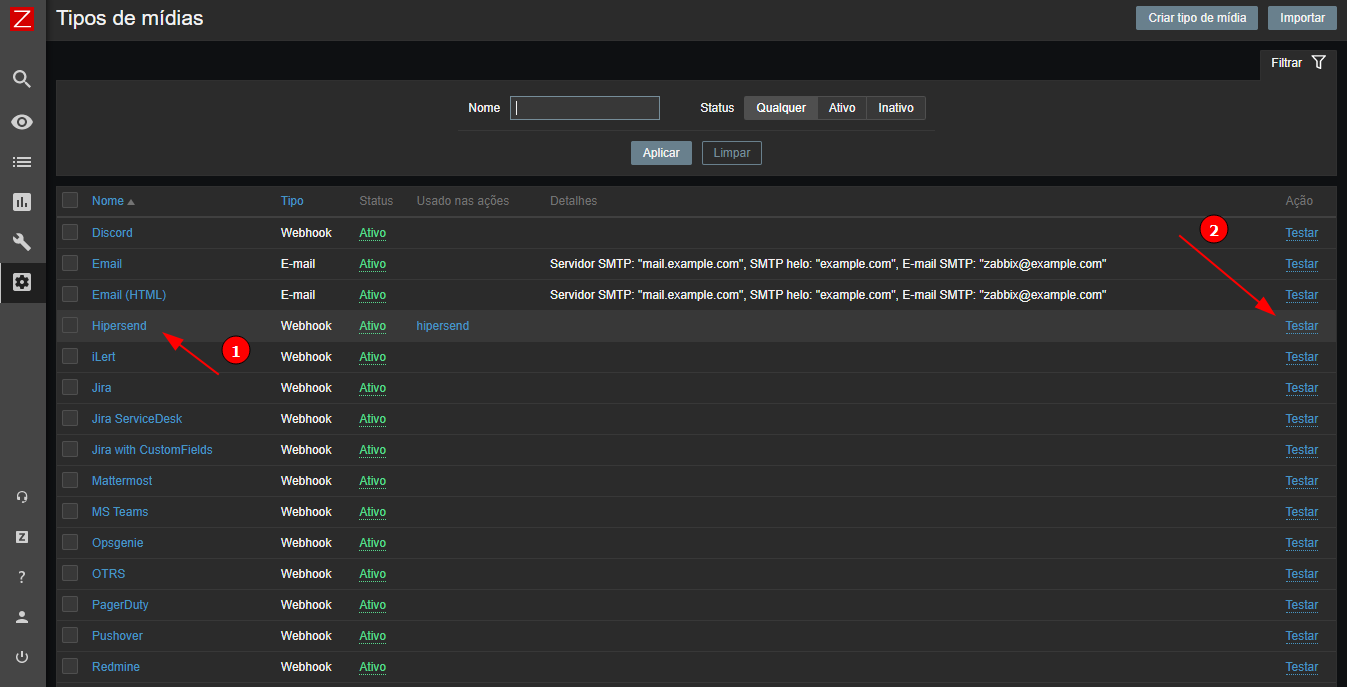This screenshot has width=1347, height=687.
Task: Click the Aplicar button
Action: pyautogui.click(x=661, y=153)
